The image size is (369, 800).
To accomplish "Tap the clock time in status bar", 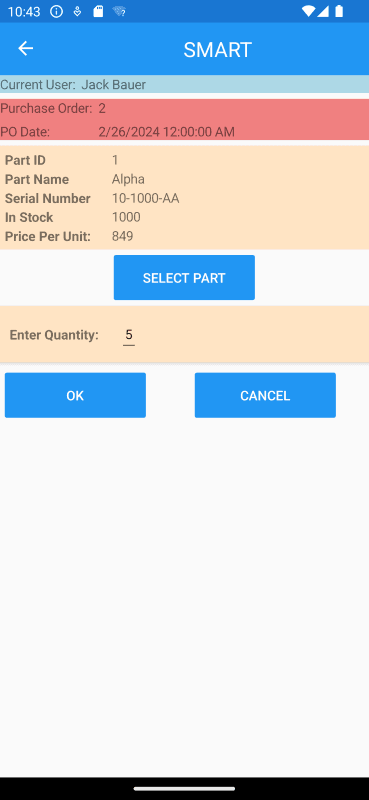I will [x=24, y=12].
